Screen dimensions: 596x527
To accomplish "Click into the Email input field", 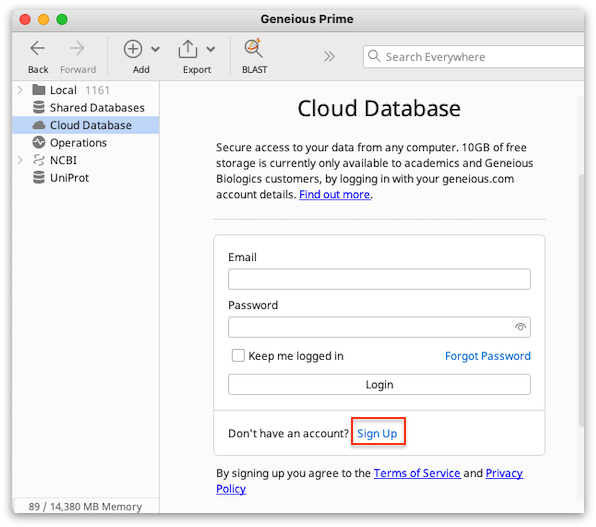I will tap(379, 279).
